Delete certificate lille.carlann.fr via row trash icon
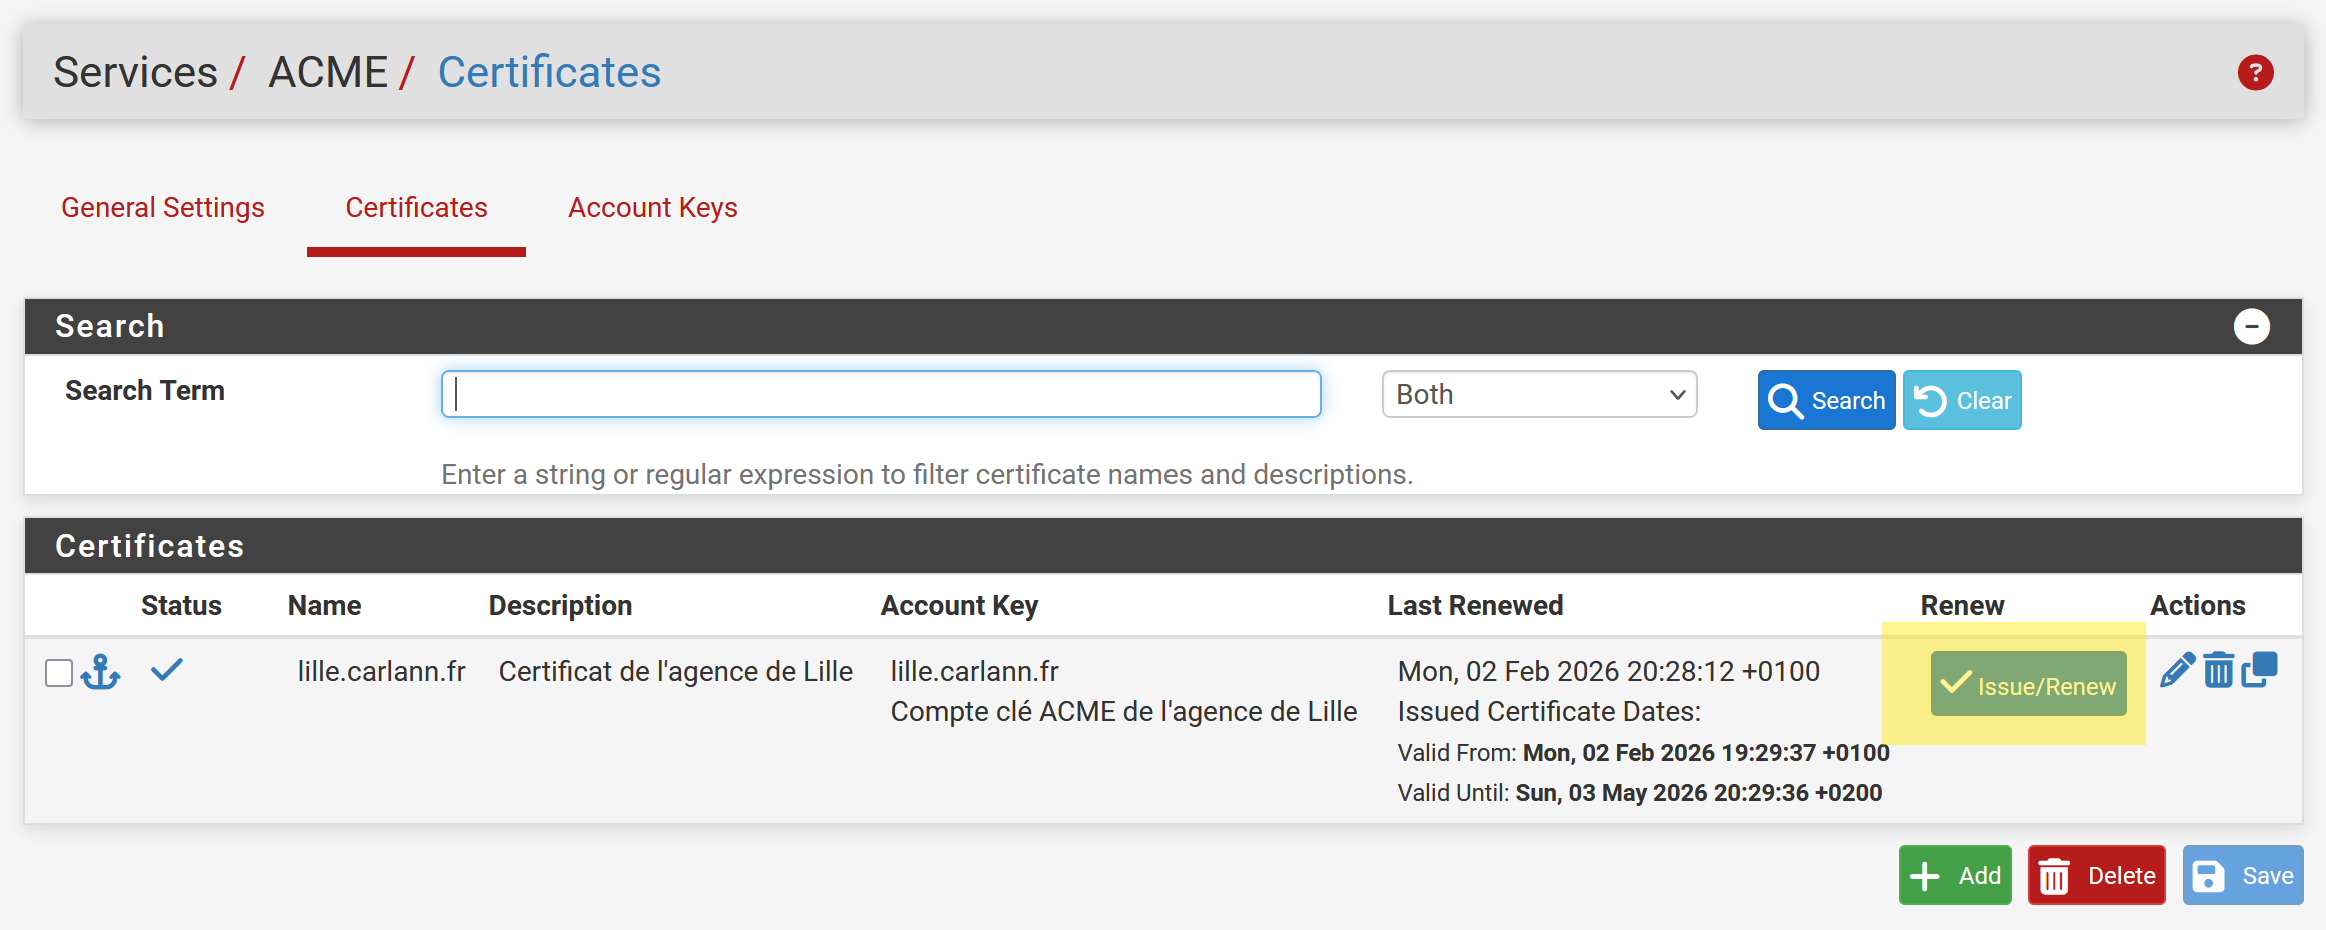Screen dimensions: 2326x930 2218,670
